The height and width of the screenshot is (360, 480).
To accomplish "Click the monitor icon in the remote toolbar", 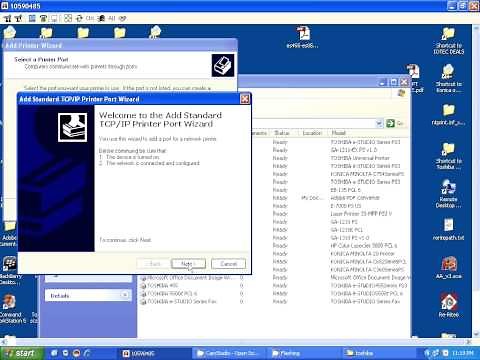I will coord(54,18).
